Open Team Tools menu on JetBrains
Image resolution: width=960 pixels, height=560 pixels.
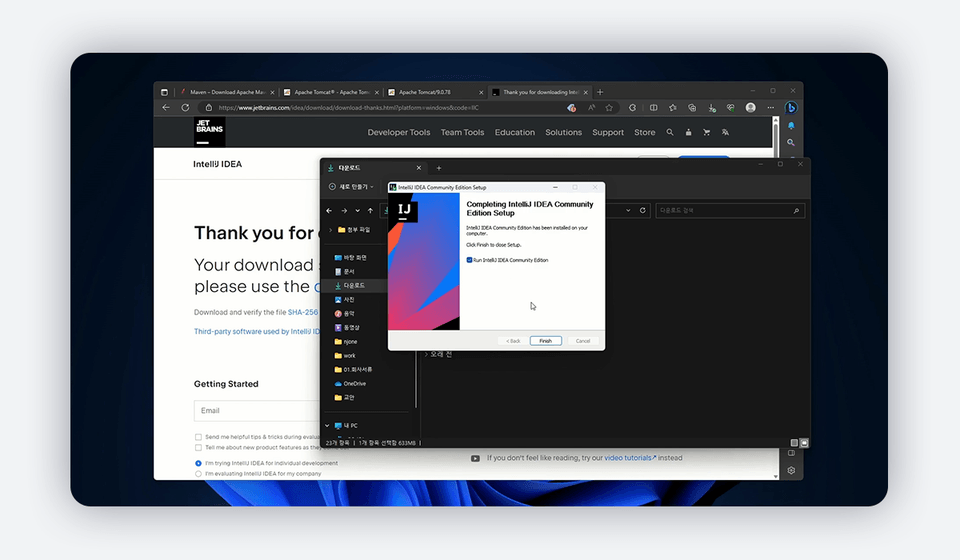pos(462,132)
